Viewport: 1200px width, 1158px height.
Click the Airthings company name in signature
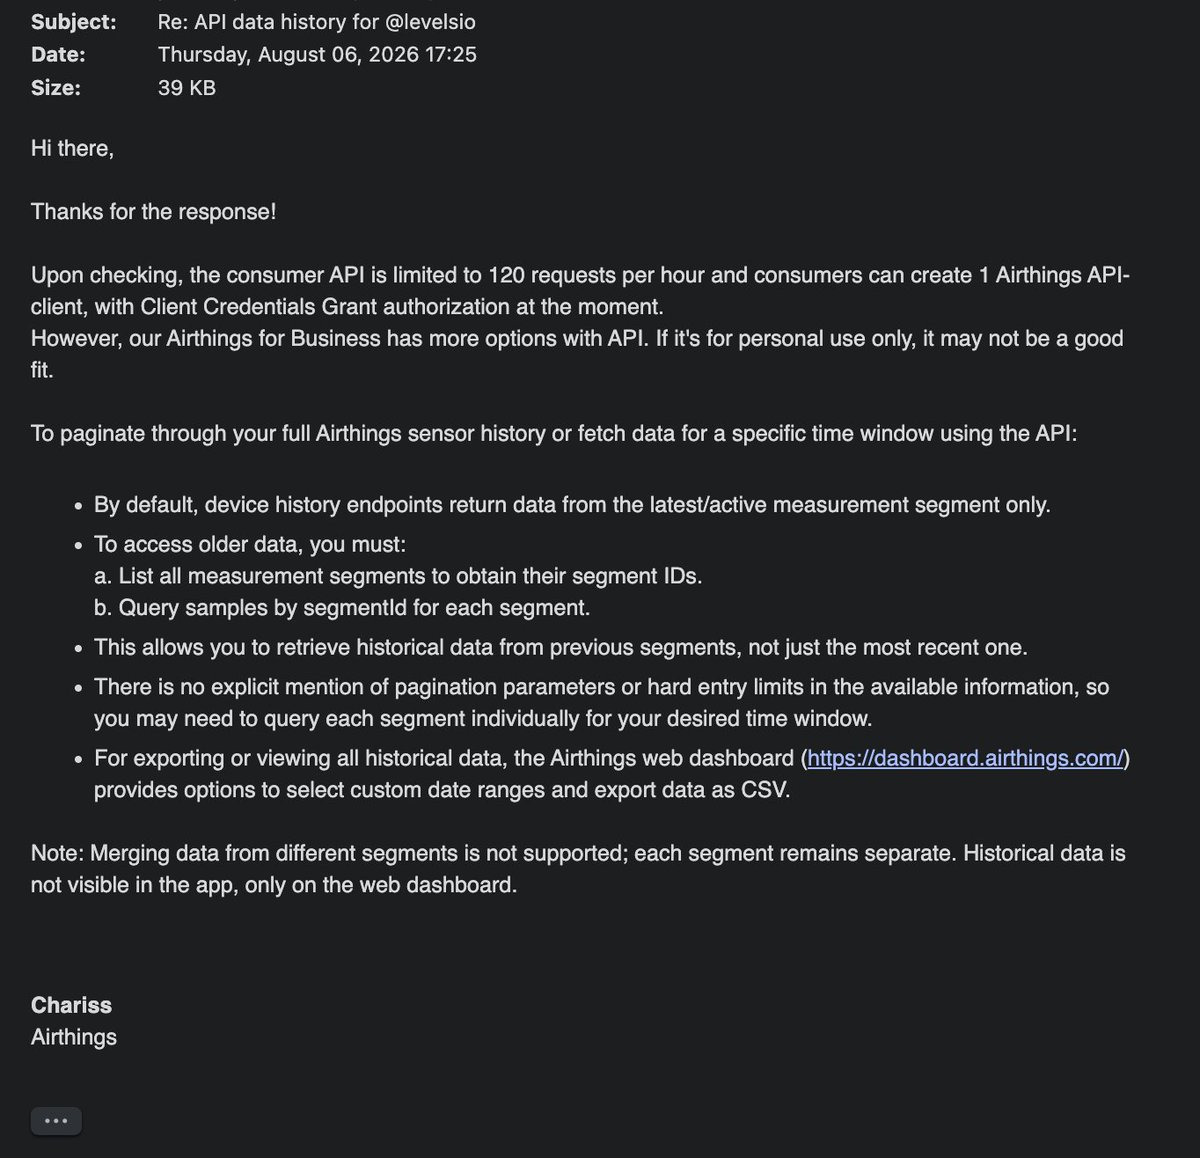click(74, 1037)
